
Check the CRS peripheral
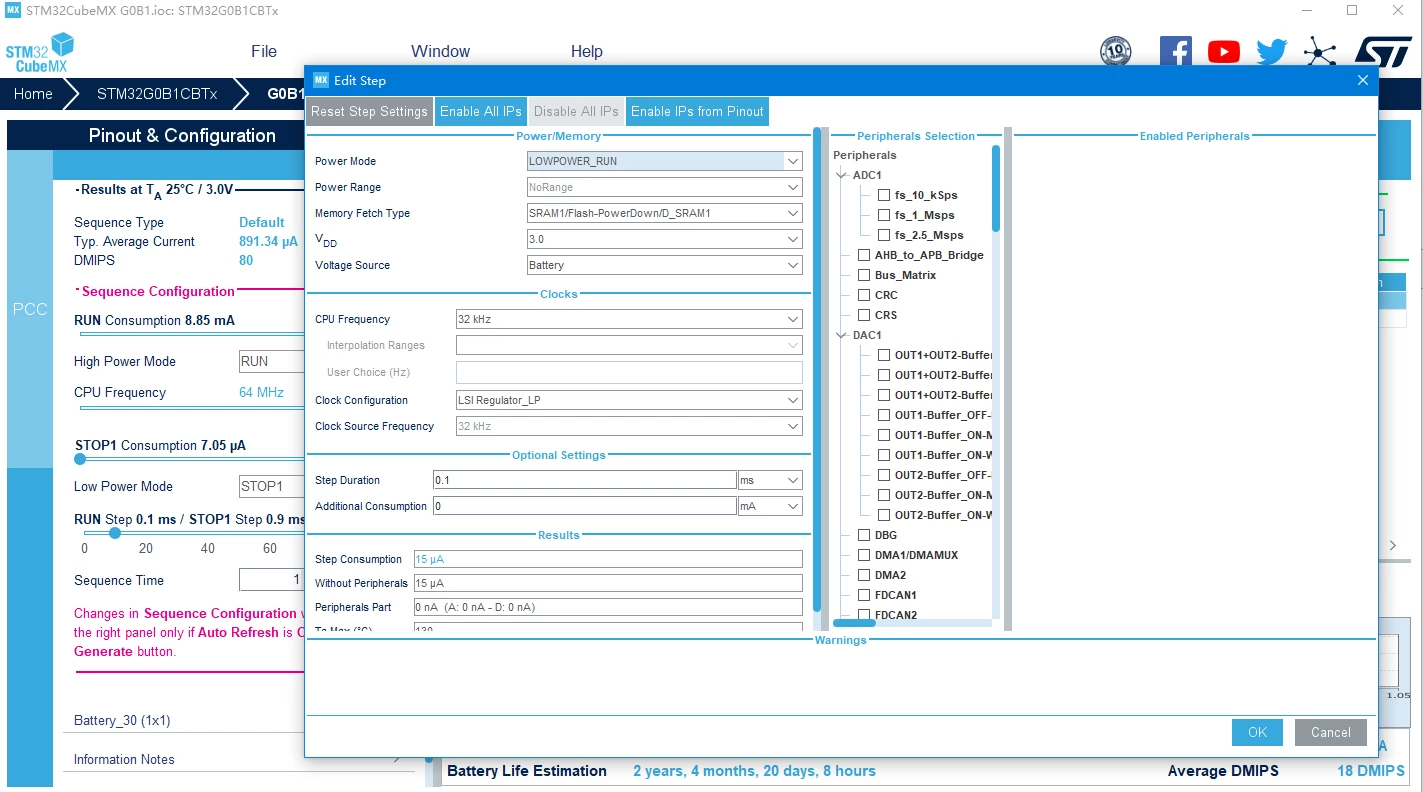coord(864,315)
